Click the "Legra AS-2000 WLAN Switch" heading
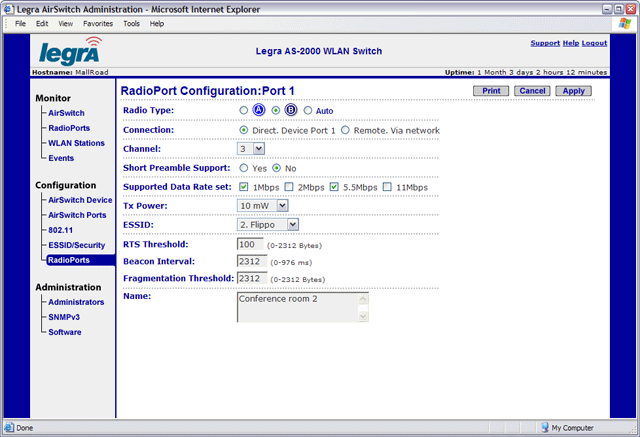Image resolution: width=640 pixels, height=437 pixels. tap(319, 51)
